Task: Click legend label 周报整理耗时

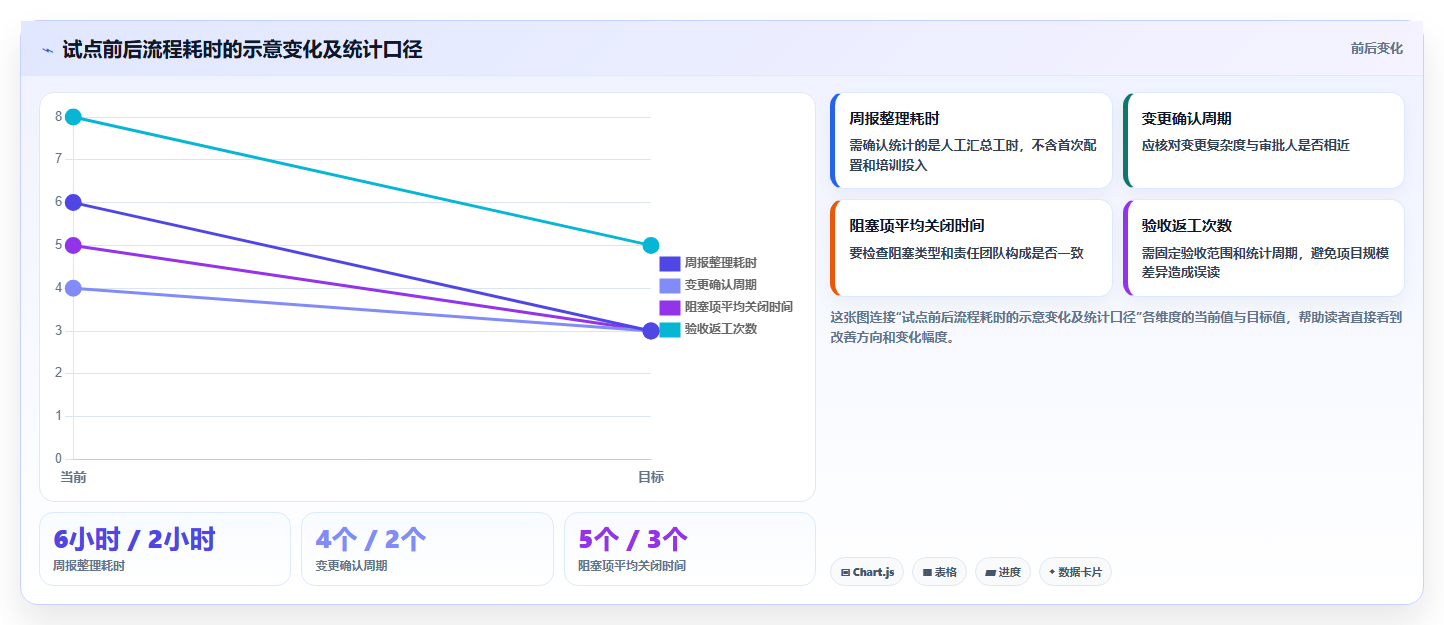Action: coord(721,263)
